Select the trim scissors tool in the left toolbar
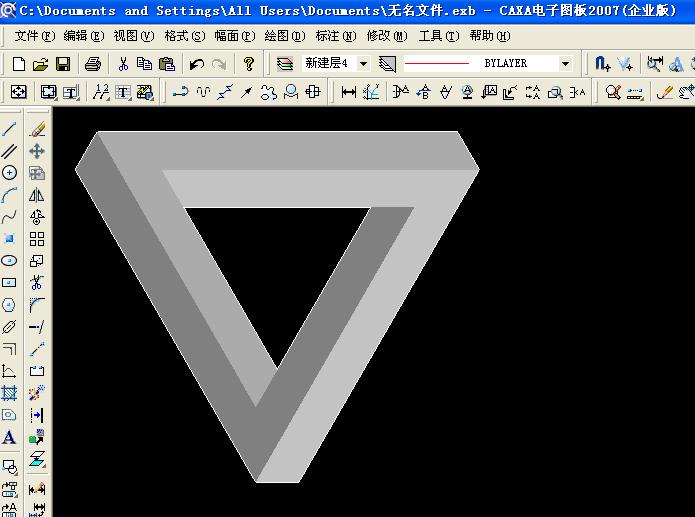695x517 pixels. pos(37,282)
